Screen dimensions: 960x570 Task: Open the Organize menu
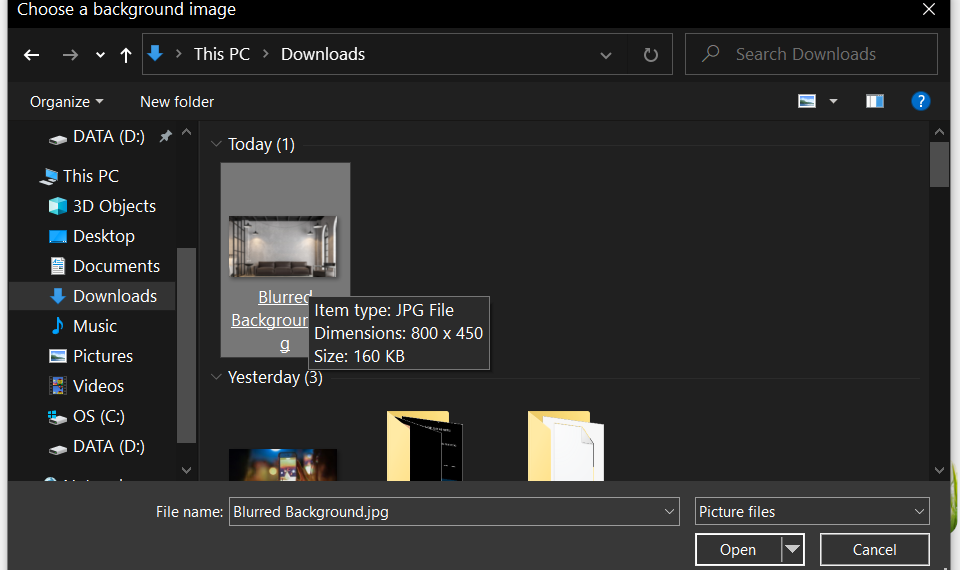pyautogui.click(x=67, y=102)
